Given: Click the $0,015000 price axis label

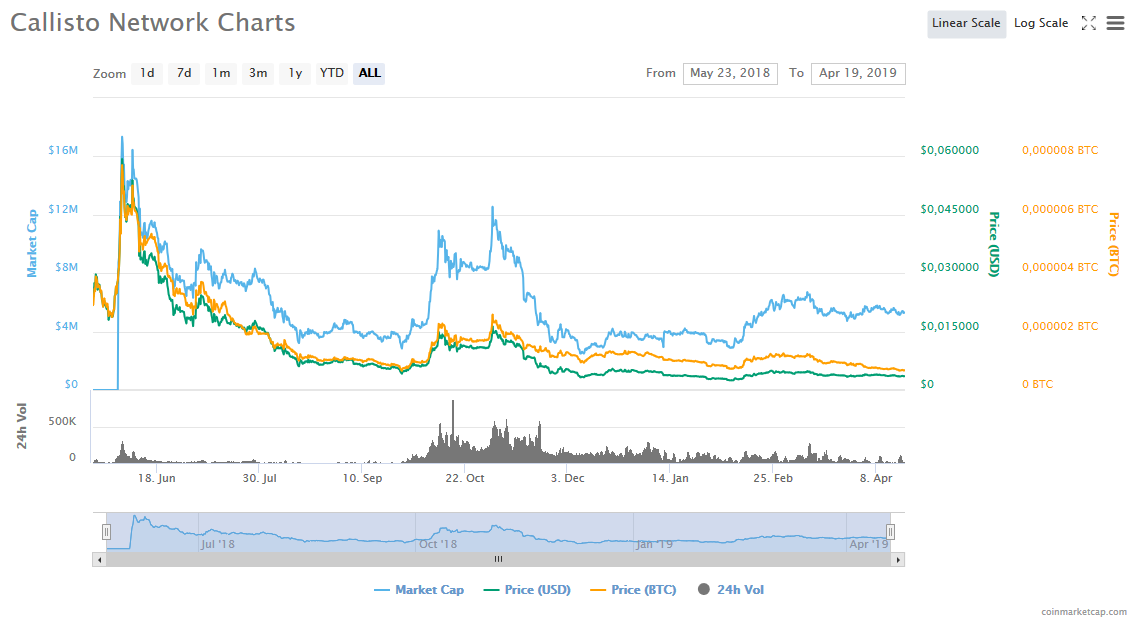Looking at the screenshot, I should [x=950, y=326].
